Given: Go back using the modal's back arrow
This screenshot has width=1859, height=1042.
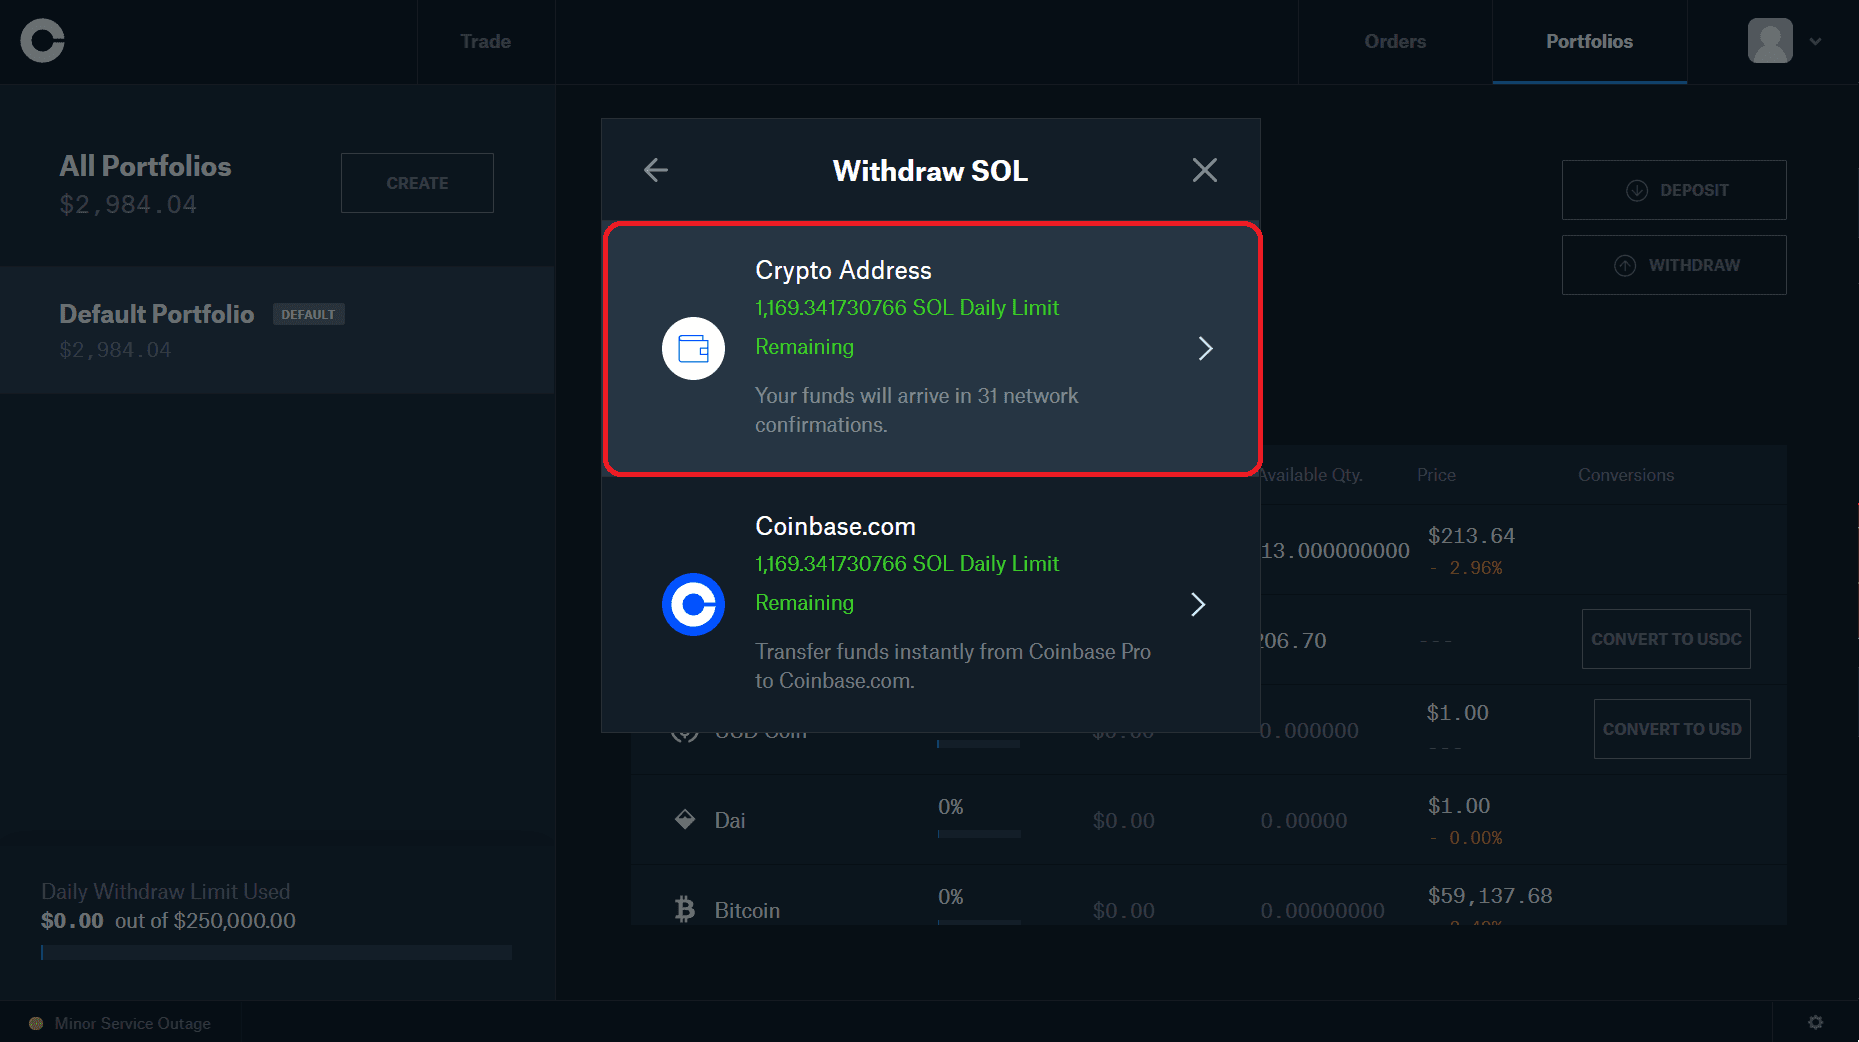Looking at the screenshot, I should pyautogui.click(x=656, y=170).
